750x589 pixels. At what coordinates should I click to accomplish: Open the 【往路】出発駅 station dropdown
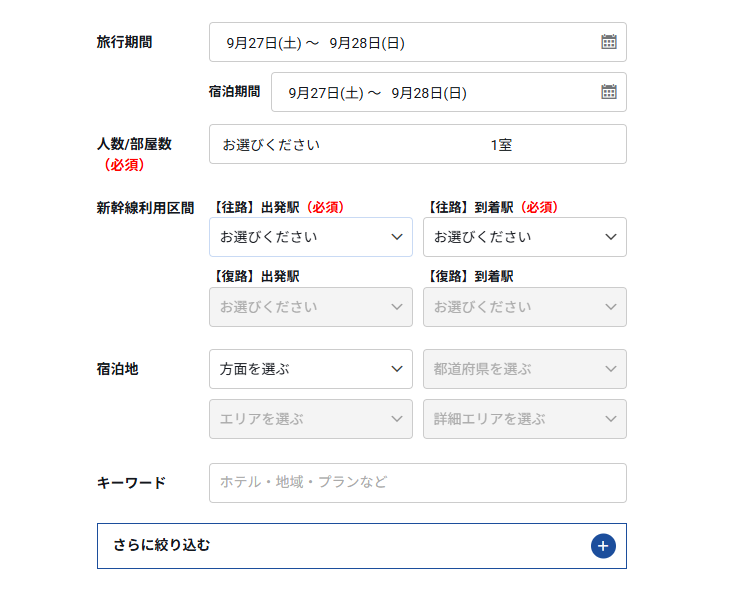coord(310,237)
